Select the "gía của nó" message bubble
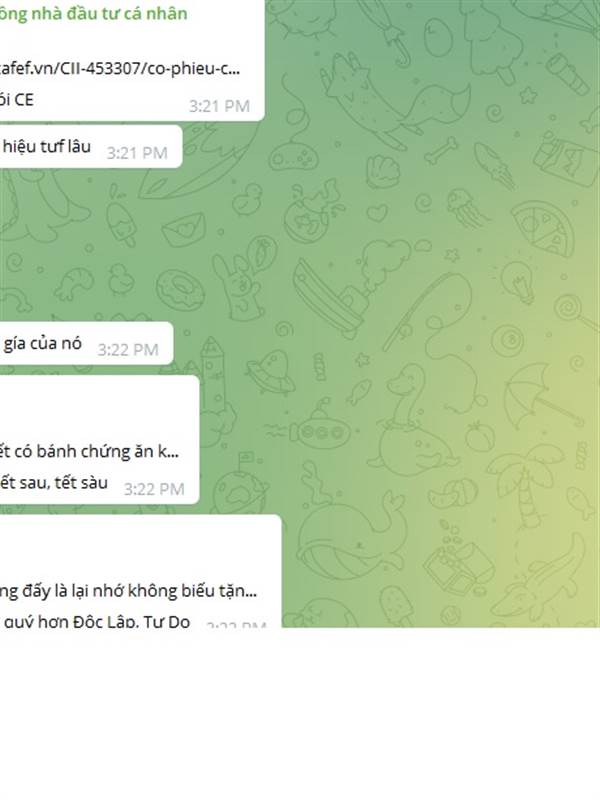The width and height of the screenshot is (600, 800). coord(86,343)
